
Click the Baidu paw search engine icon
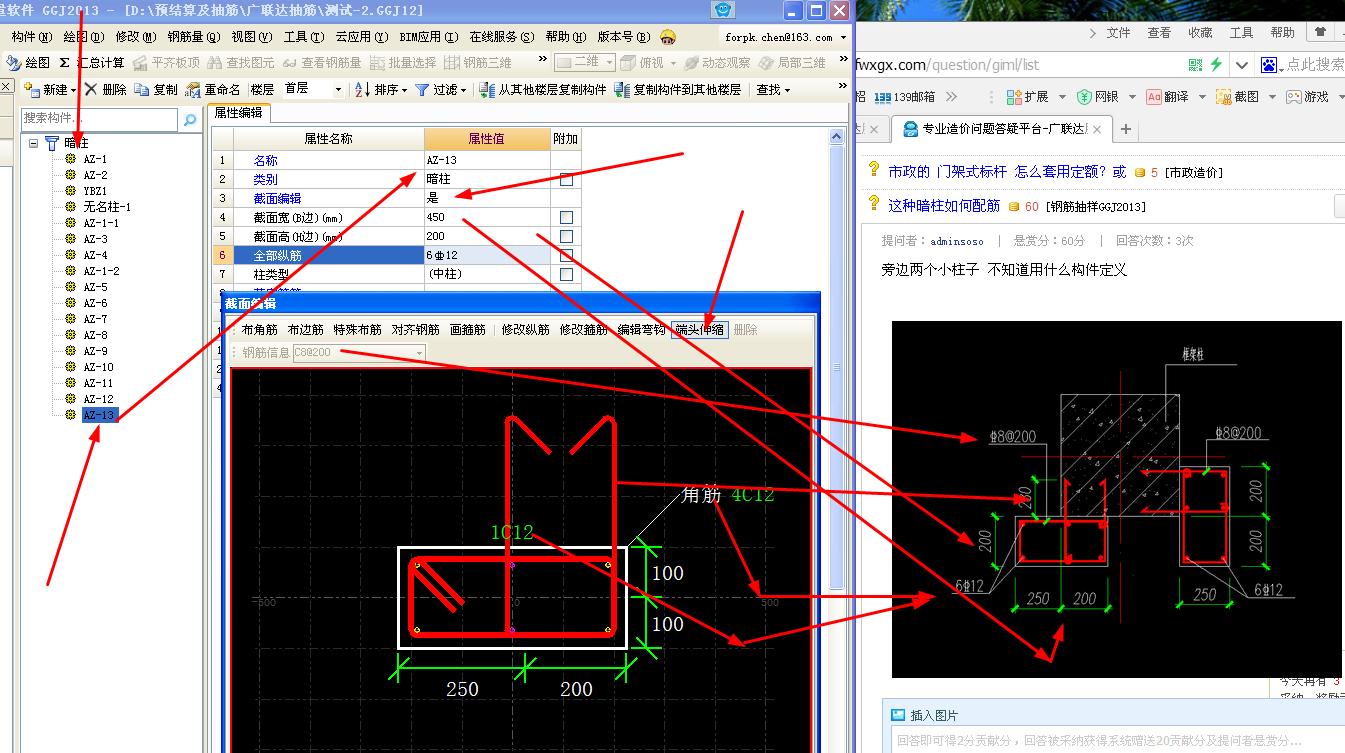[x=1270, y=64]
